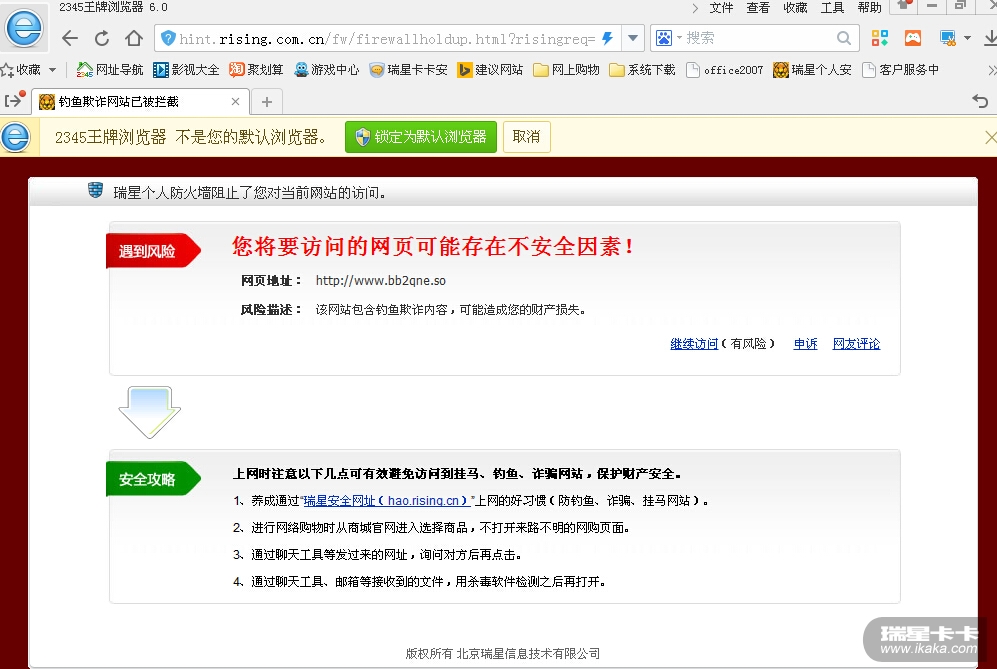The height and width of the screenshot is (669, 997).
Task: Click the blocked URL http://www.bb2qne.so text
Action: (380, 280)
